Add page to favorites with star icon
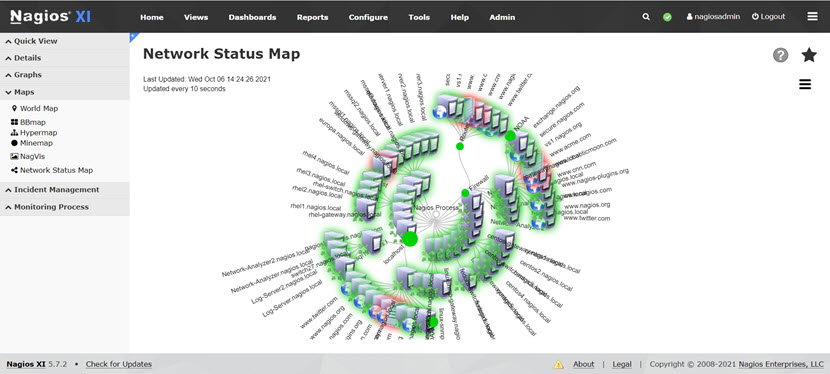Viewport: 830px width, 374px height. [x=809, y=55]
